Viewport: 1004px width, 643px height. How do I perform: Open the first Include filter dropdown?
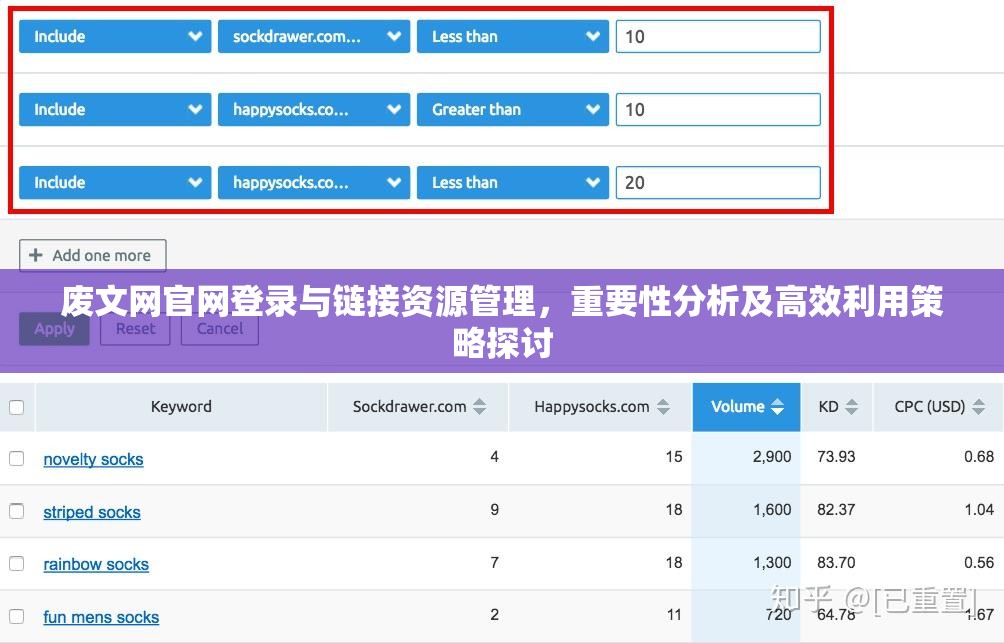tap(114, 36)
